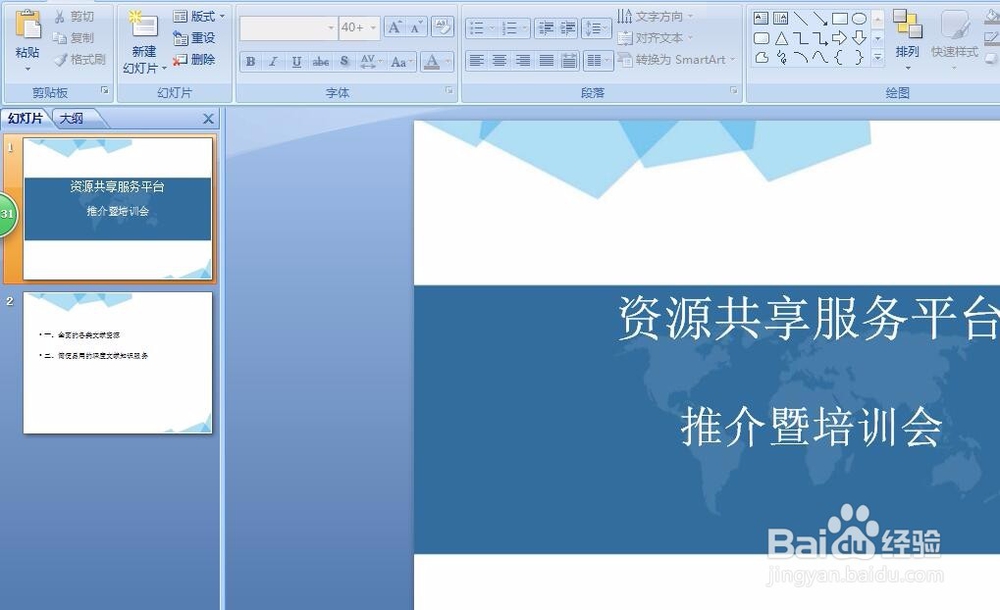Select the 幻灯片 (Slides) tab
The width and height of the screenshot is (1000, 610).
[25, 117]
